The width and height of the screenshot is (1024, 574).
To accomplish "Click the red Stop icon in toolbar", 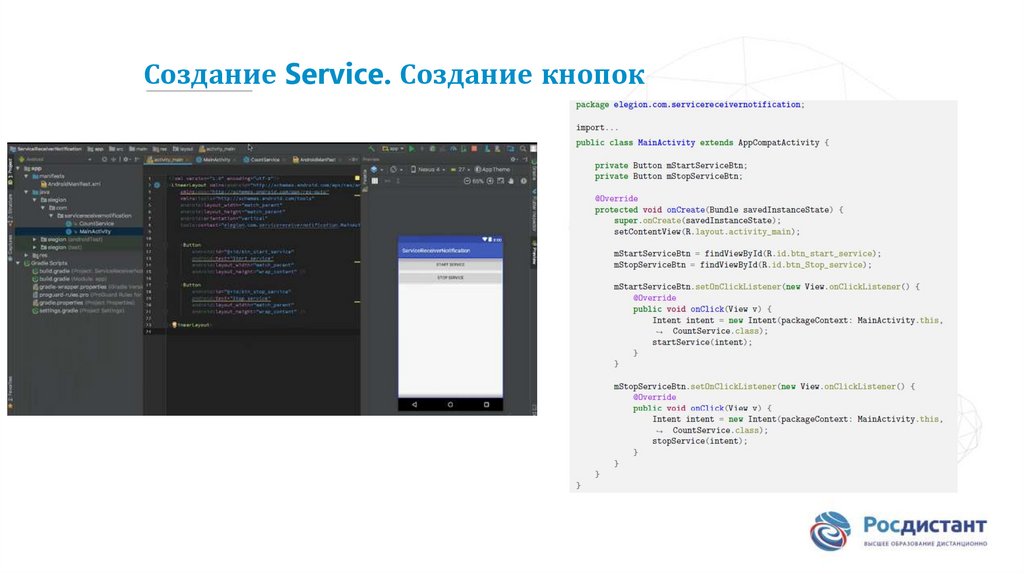I will (474, 149).
